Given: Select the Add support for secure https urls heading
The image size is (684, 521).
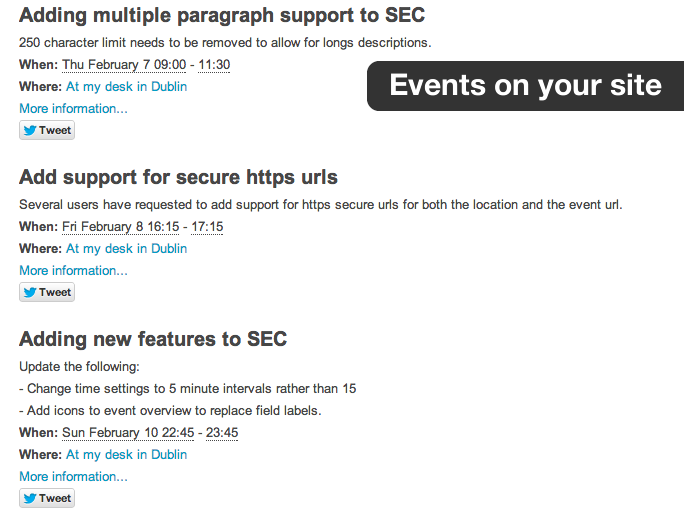Looking at the screenshot, I should [178, 178].
